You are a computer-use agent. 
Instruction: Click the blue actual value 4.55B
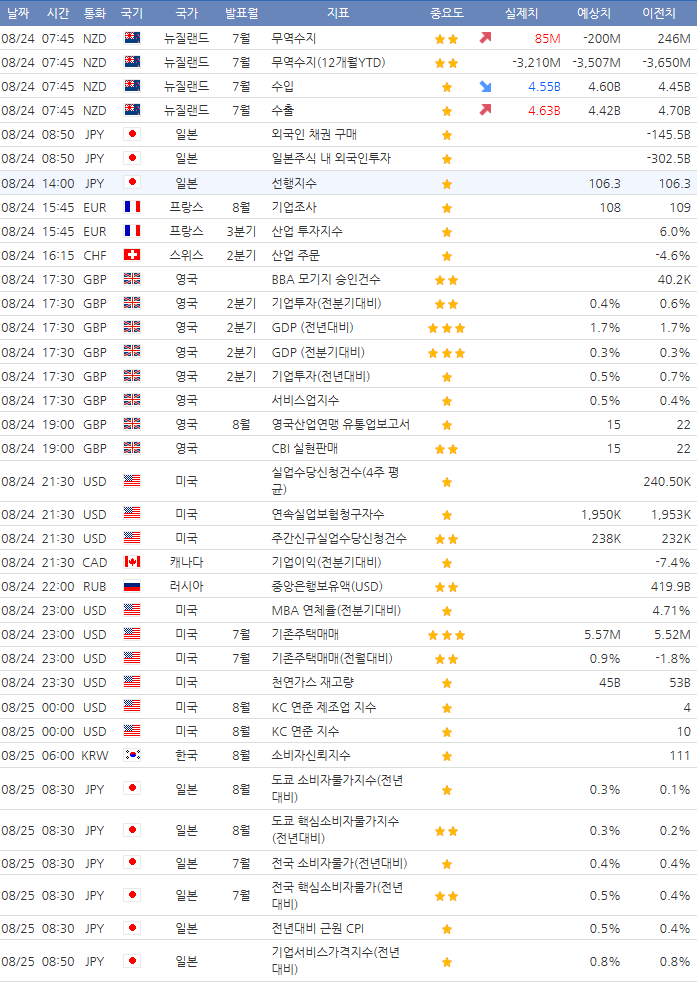click(544, 86)
